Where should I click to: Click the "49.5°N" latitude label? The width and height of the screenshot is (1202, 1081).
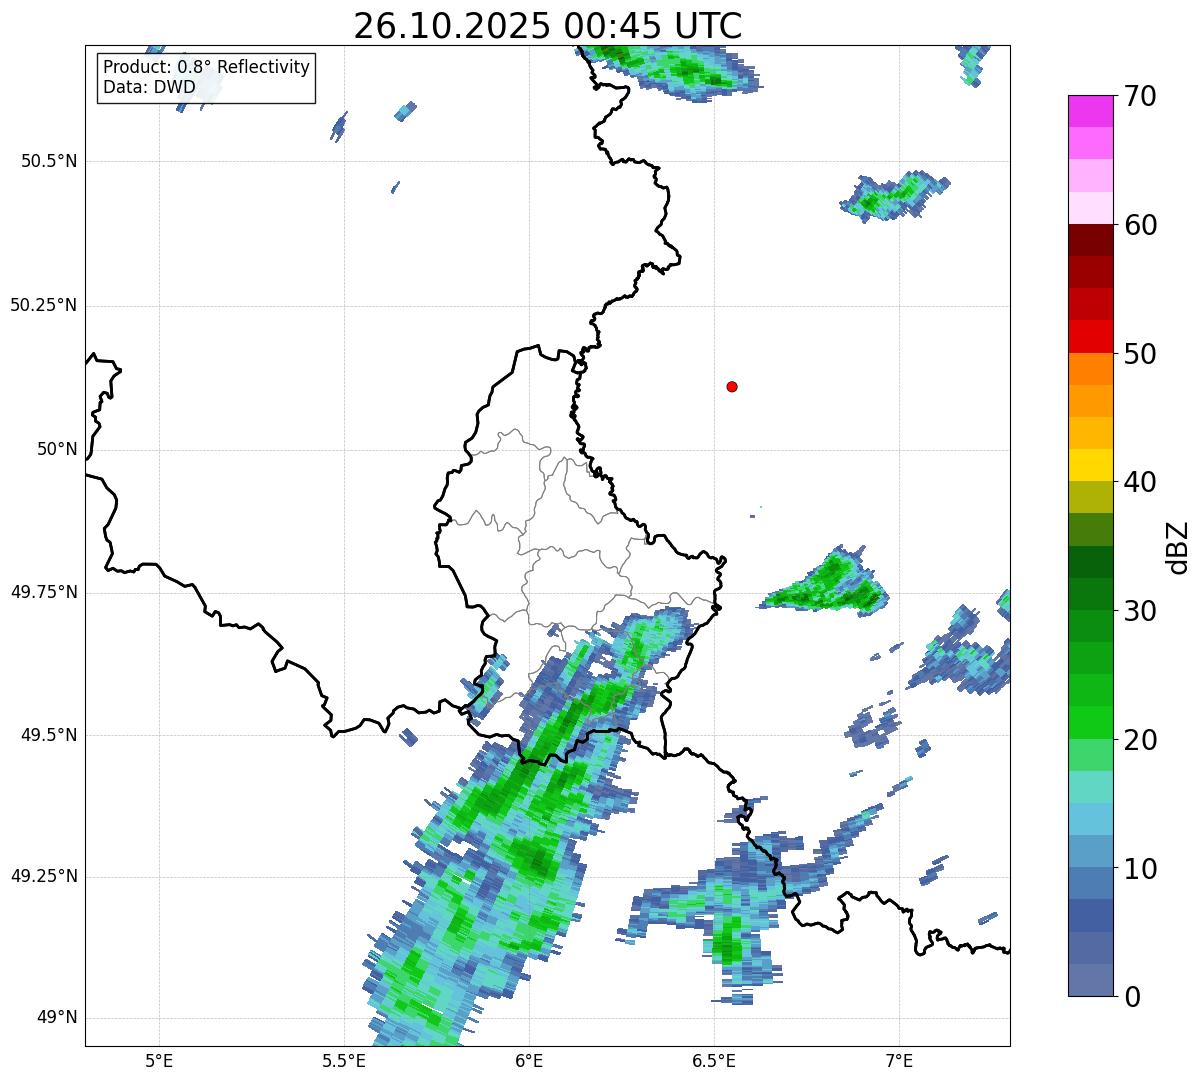[x=50, y=735]
